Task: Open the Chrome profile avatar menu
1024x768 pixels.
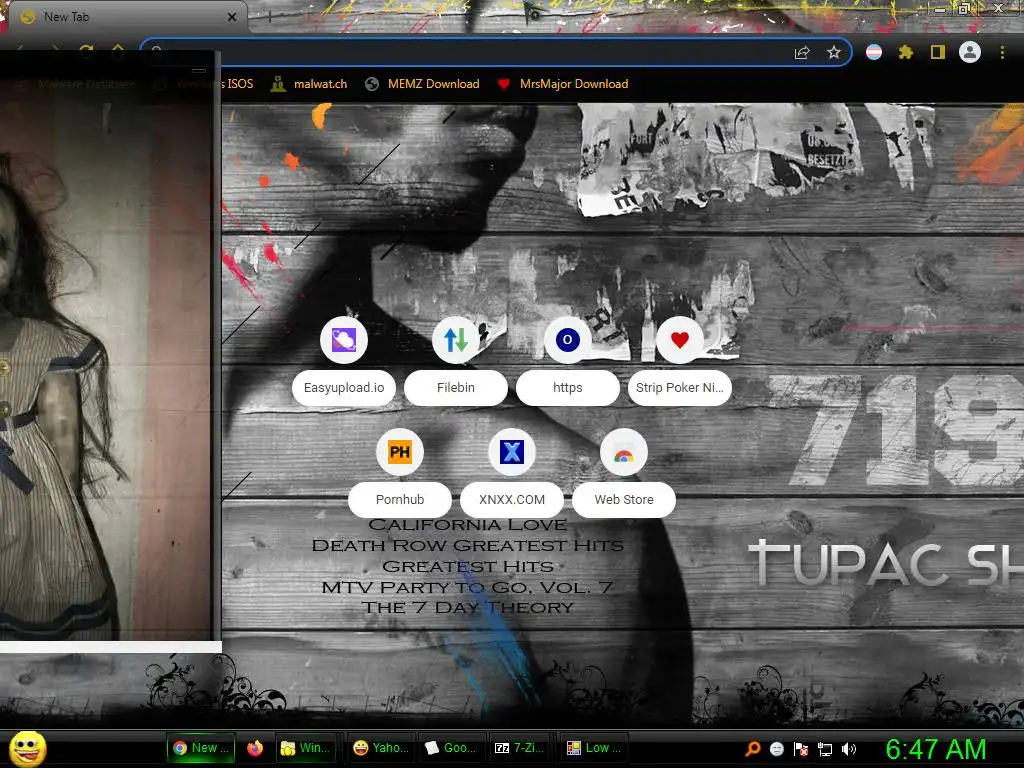Action: [x=970, y=52]
